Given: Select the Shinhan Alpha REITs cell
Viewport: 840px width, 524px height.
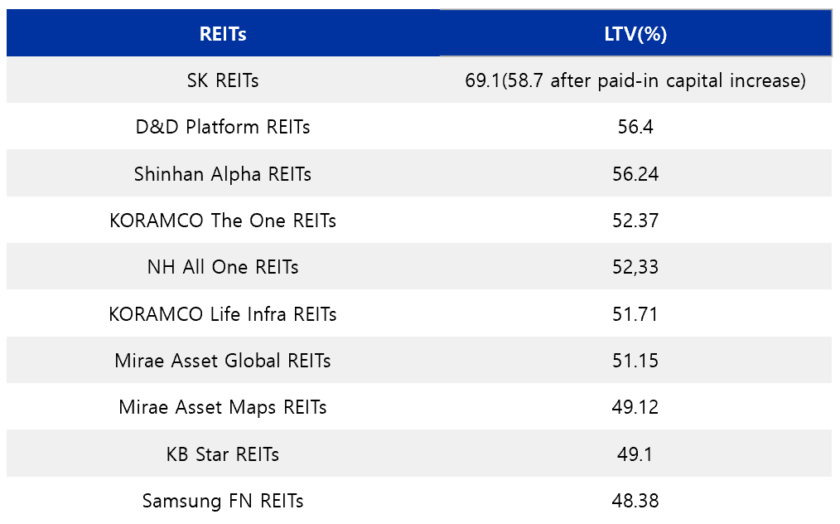Looking at the screenshot, I should point(223,174).
